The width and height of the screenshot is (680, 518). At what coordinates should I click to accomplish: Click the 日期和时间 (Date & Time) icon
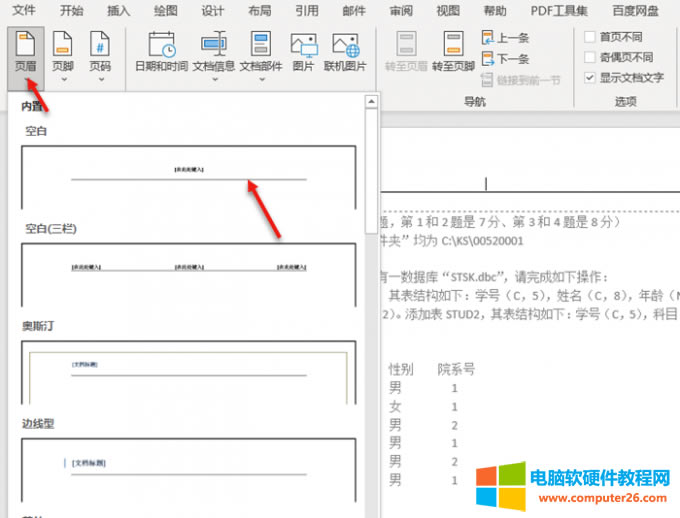[x=161, y=50]
